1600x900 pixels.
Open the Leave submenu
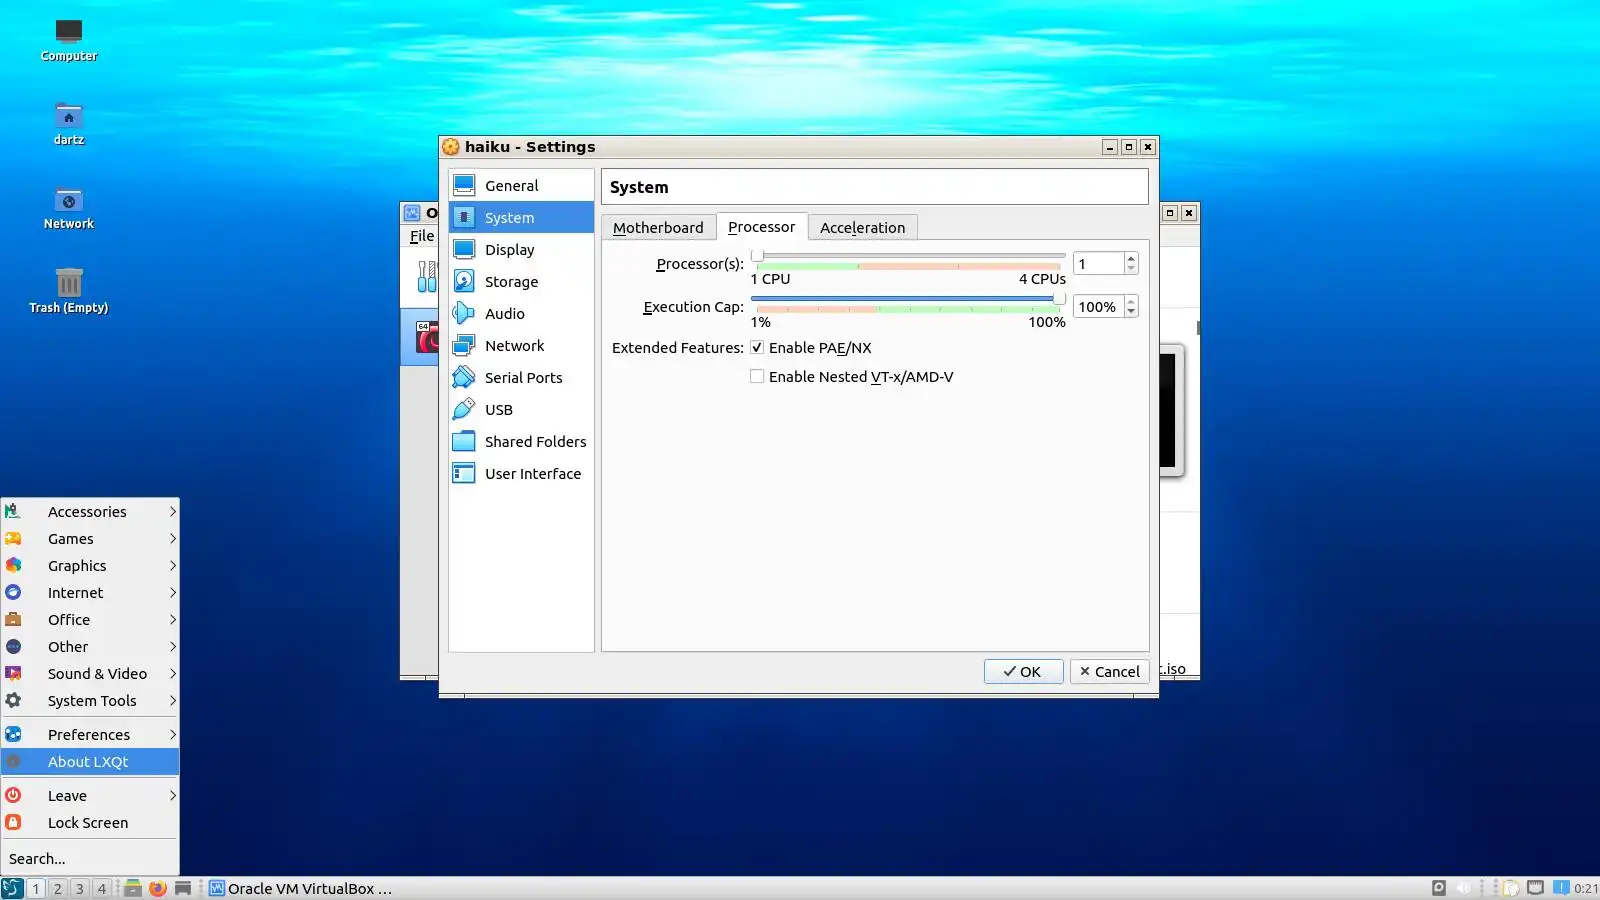click(90, 796)
